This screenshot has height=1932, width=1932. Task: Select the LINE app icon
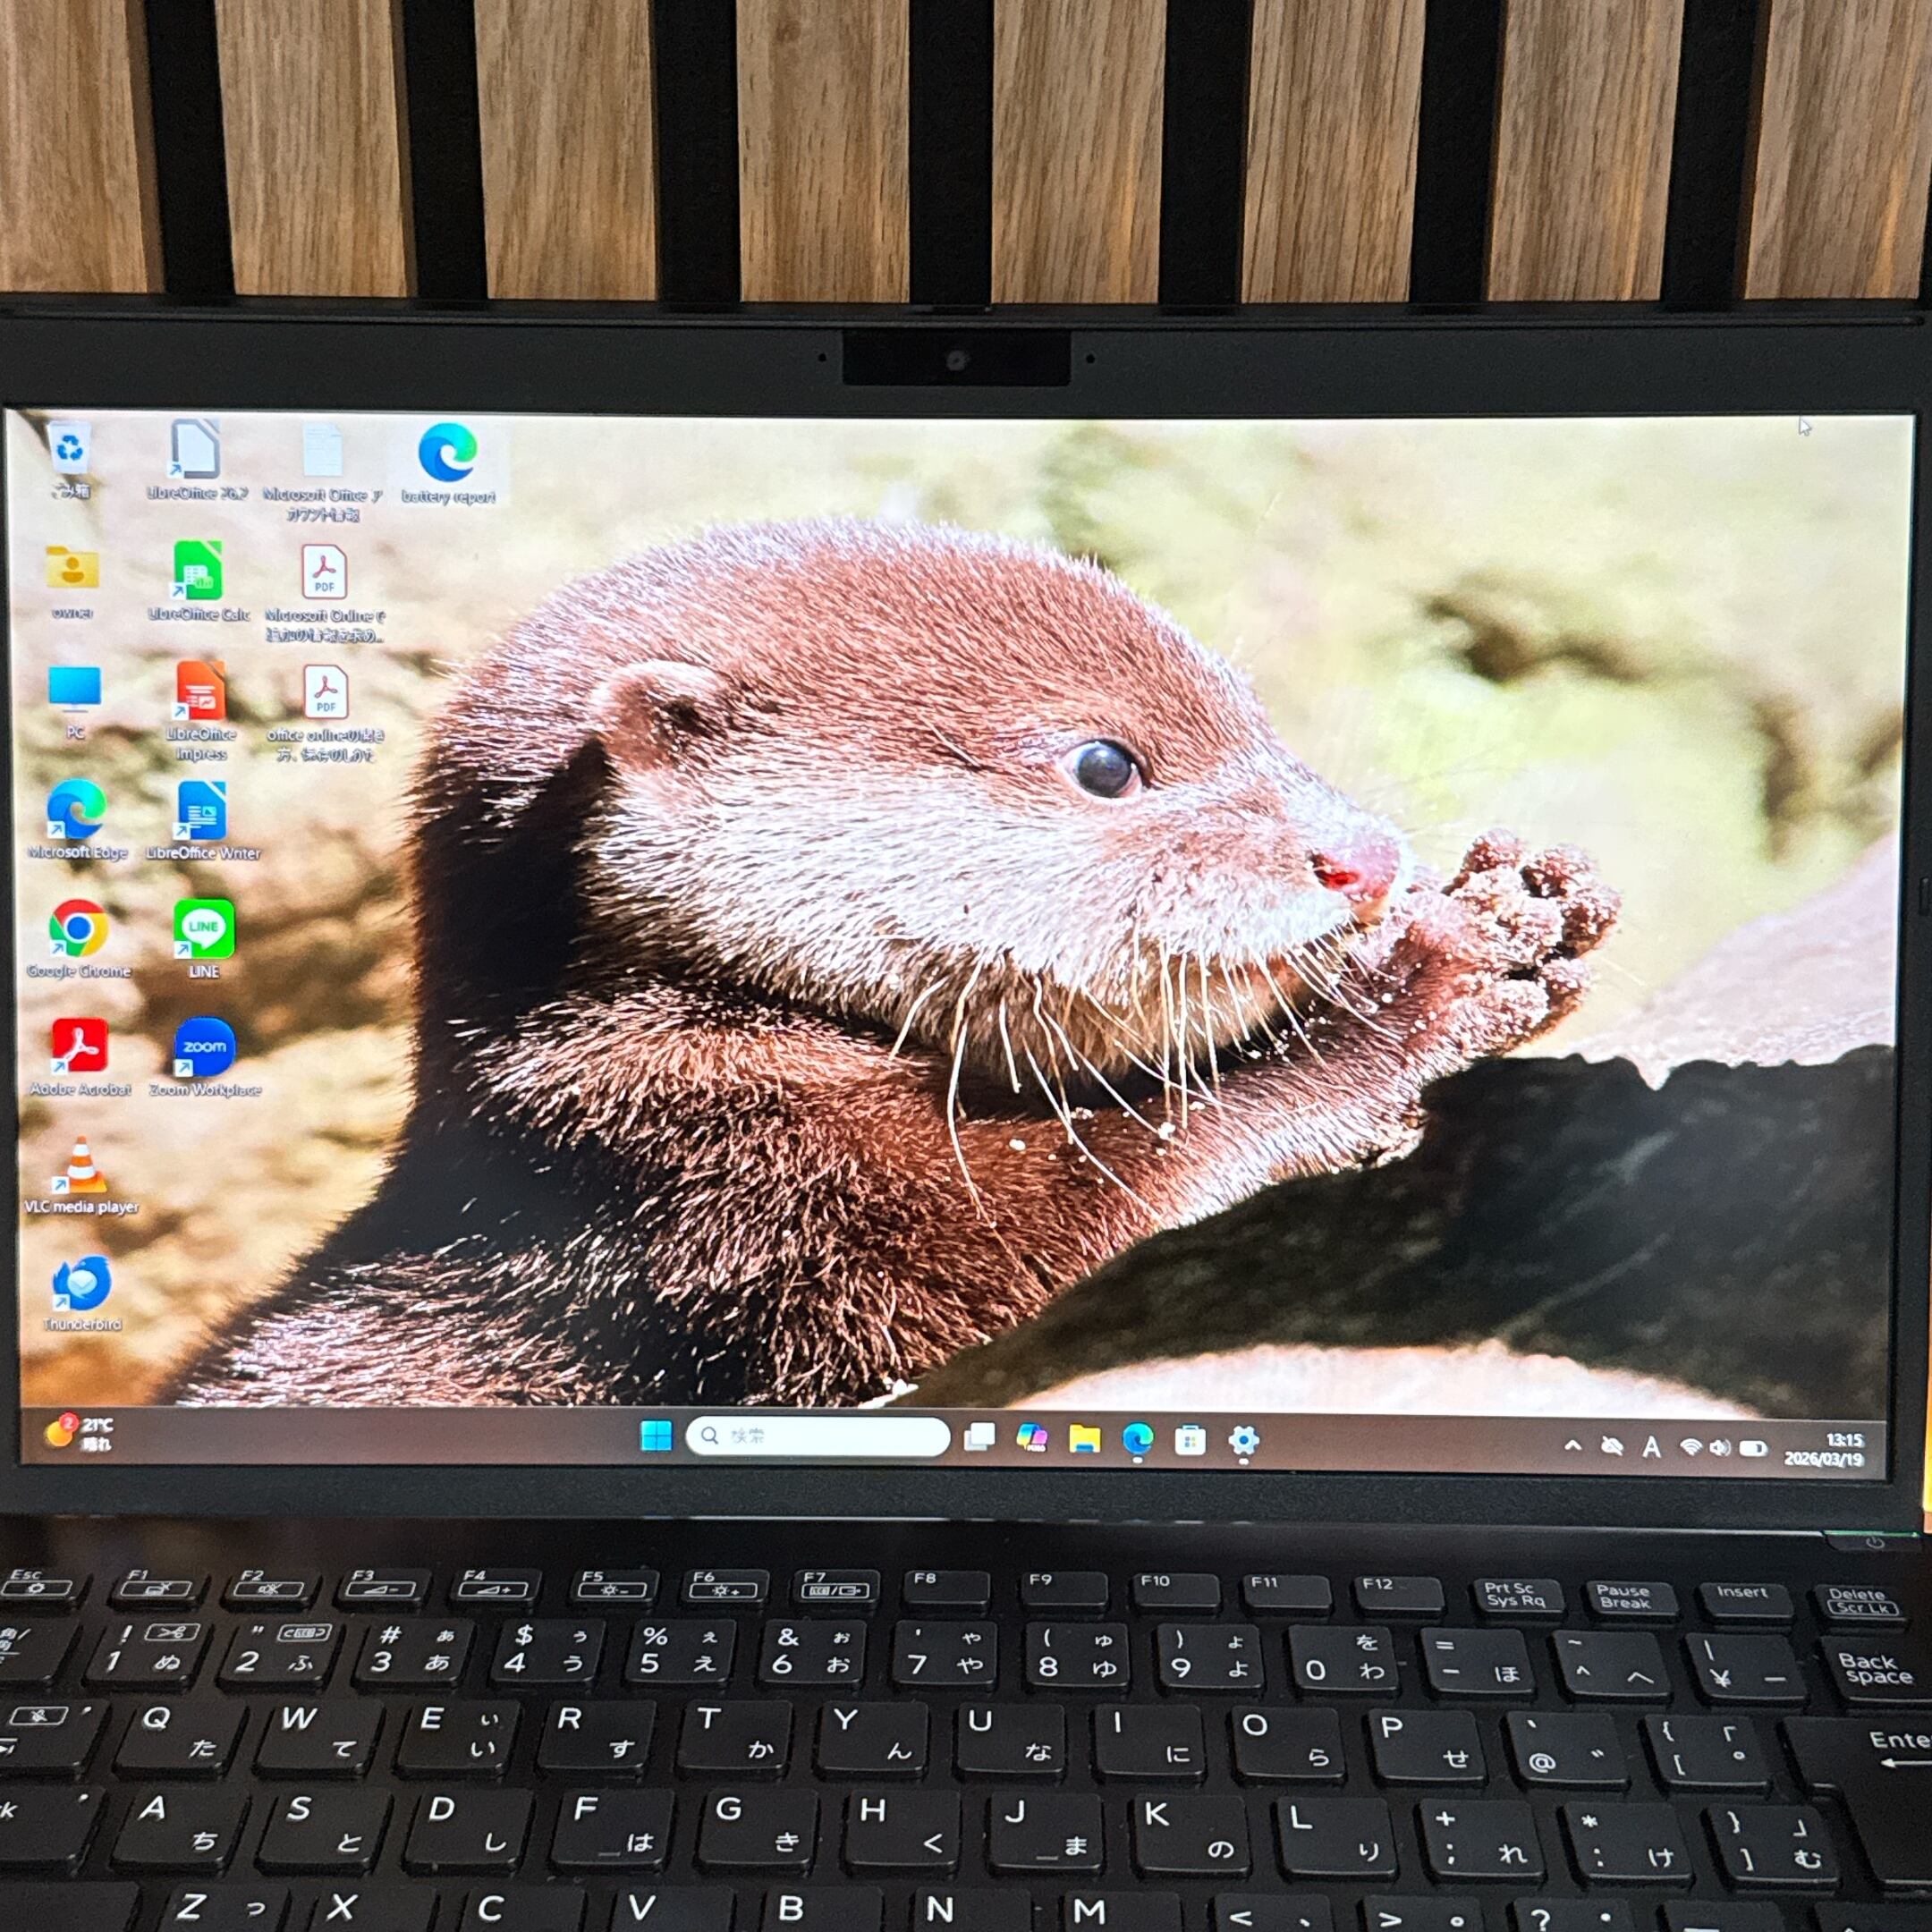coord(203,929)
